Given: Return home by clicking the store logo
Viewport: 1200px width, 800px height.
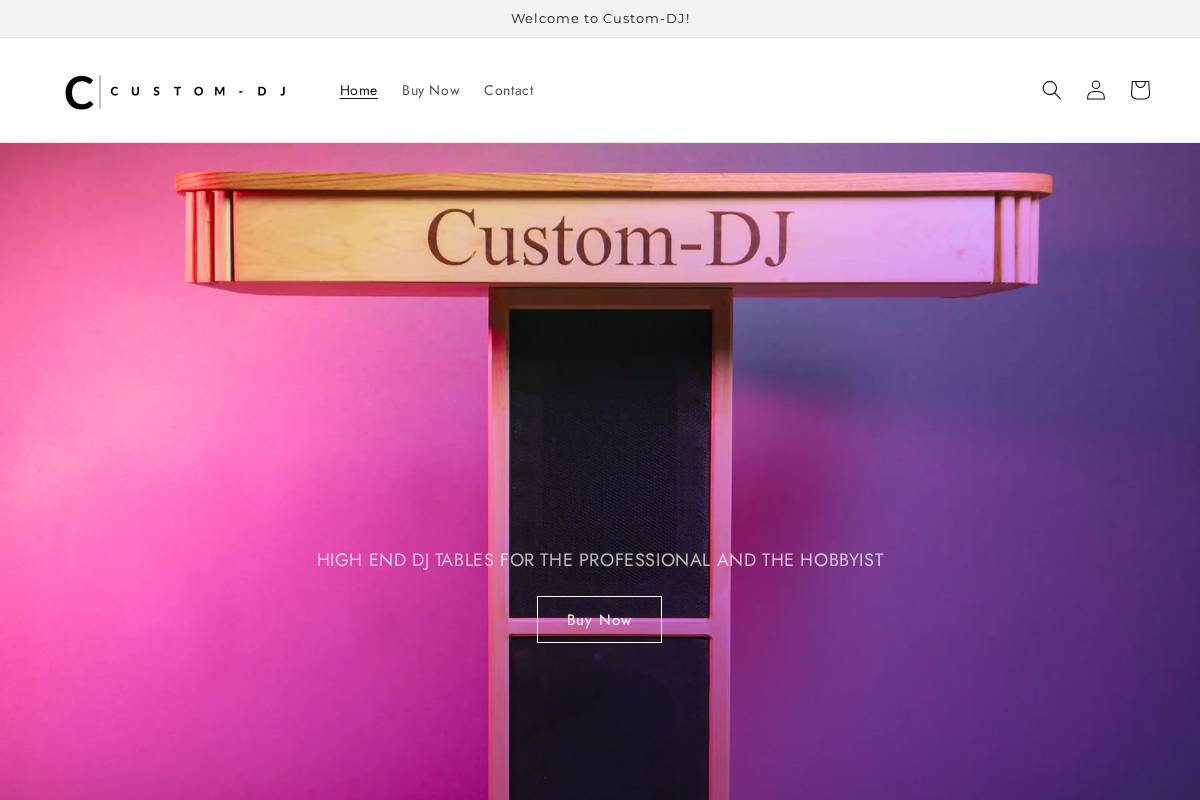Looking at the screenshot, I should 175,91.
